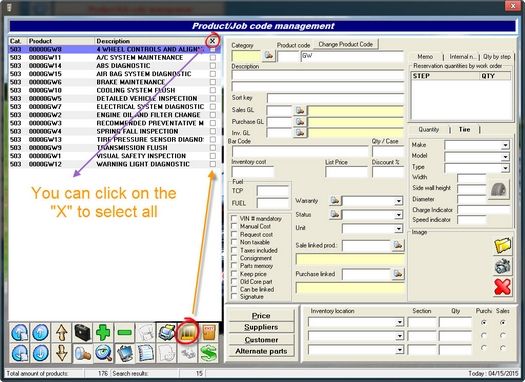Open the black briefcase toolbar icon

82,332
